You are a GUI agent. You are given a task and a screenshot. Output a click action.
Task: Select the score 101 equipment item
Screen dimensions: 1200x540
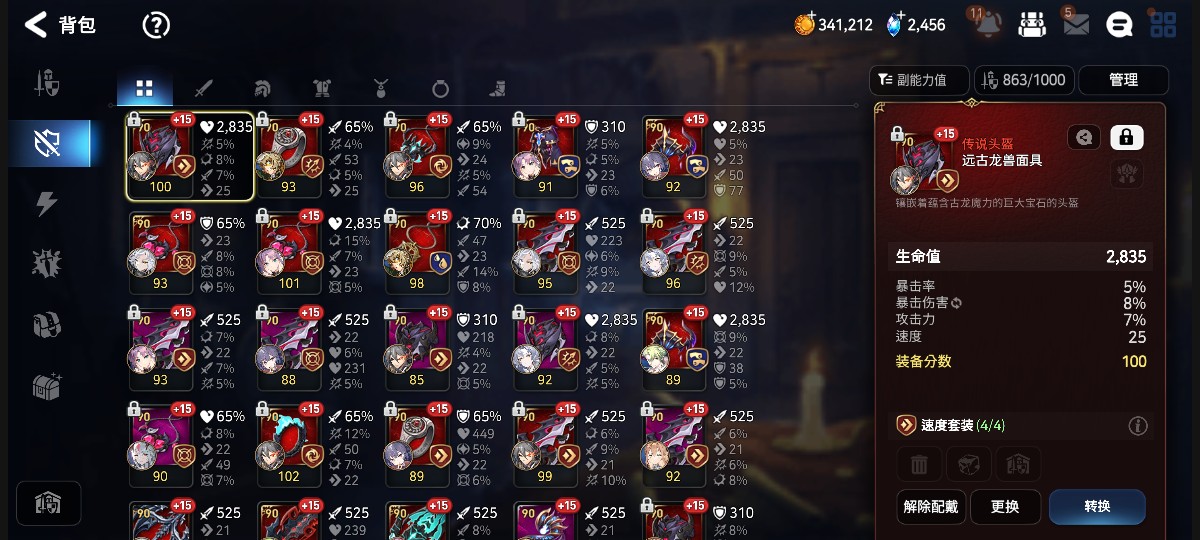point(290,250)
